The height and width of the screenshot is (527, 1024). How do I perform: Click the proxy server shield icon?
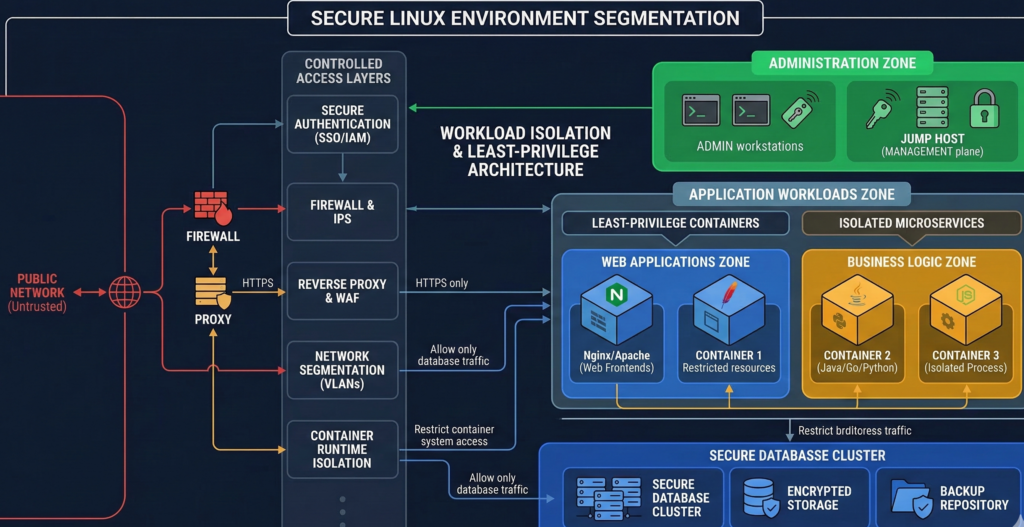point(213,292)
